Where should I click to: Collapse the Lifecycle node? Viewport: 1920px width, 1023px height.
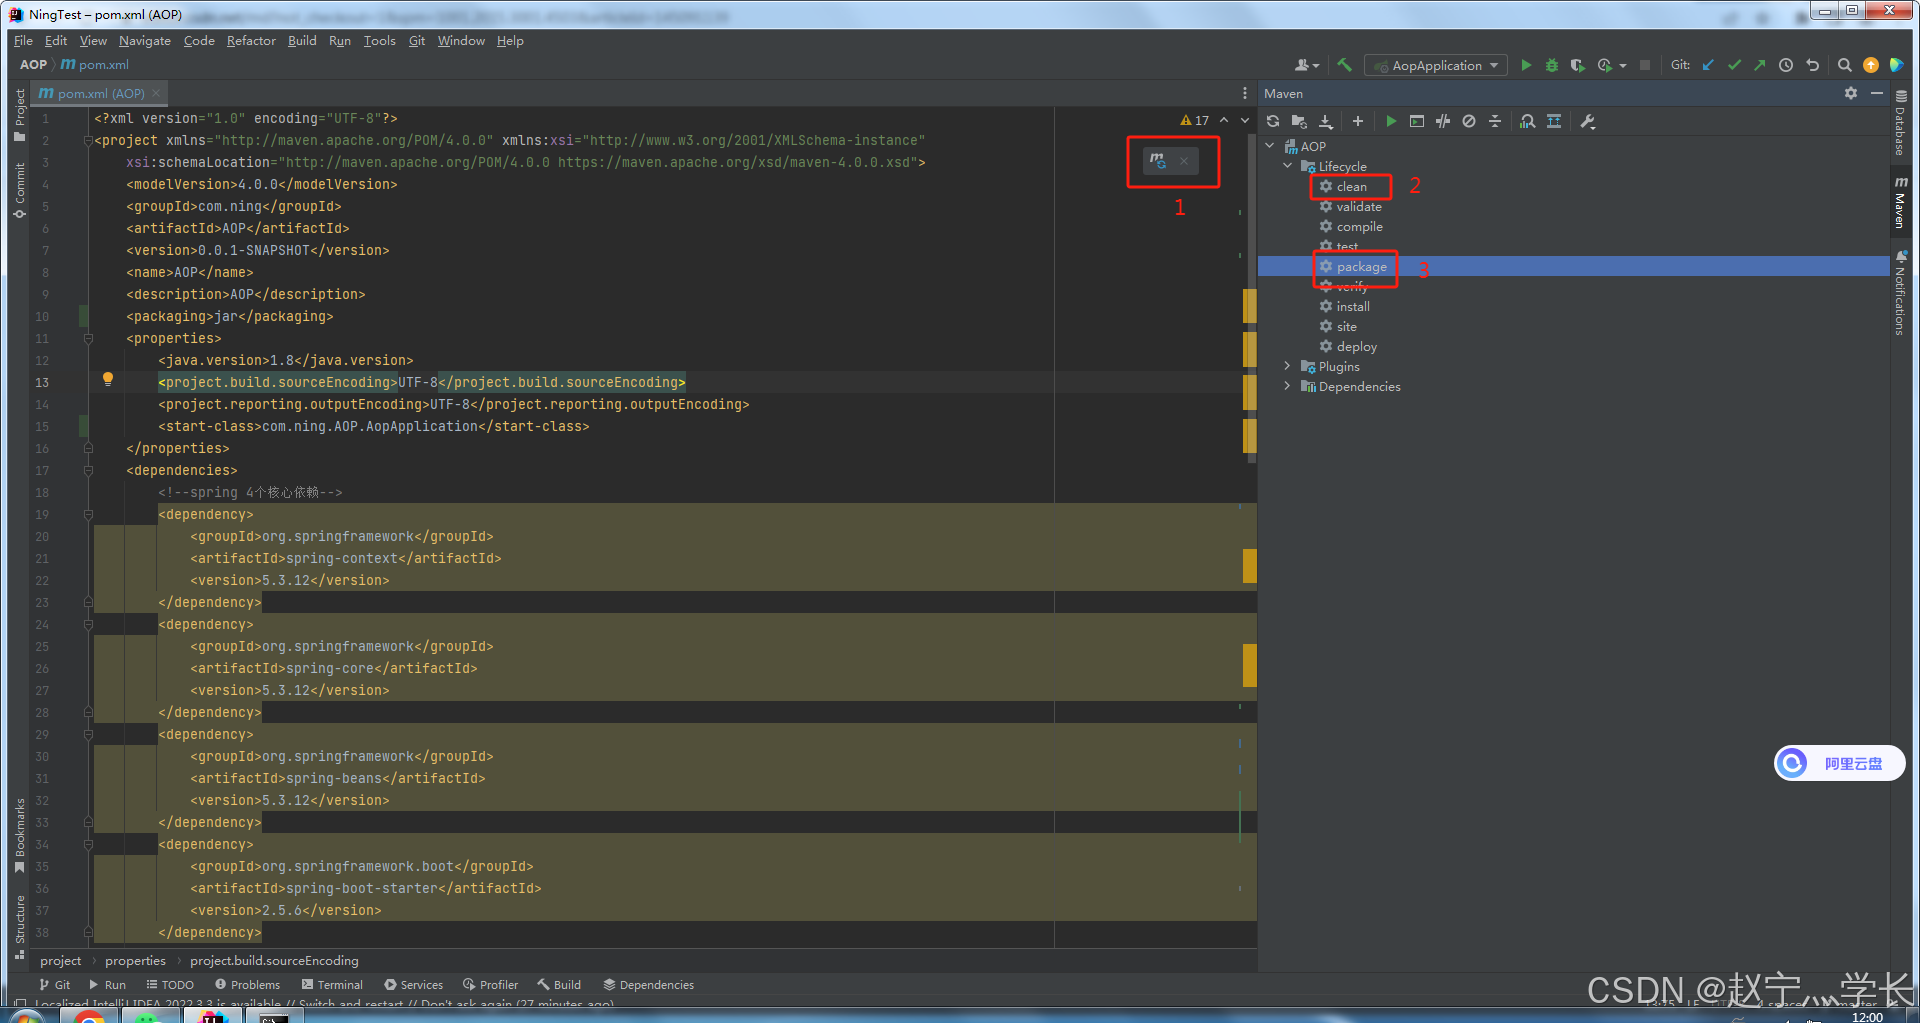tap(1288, 166)
